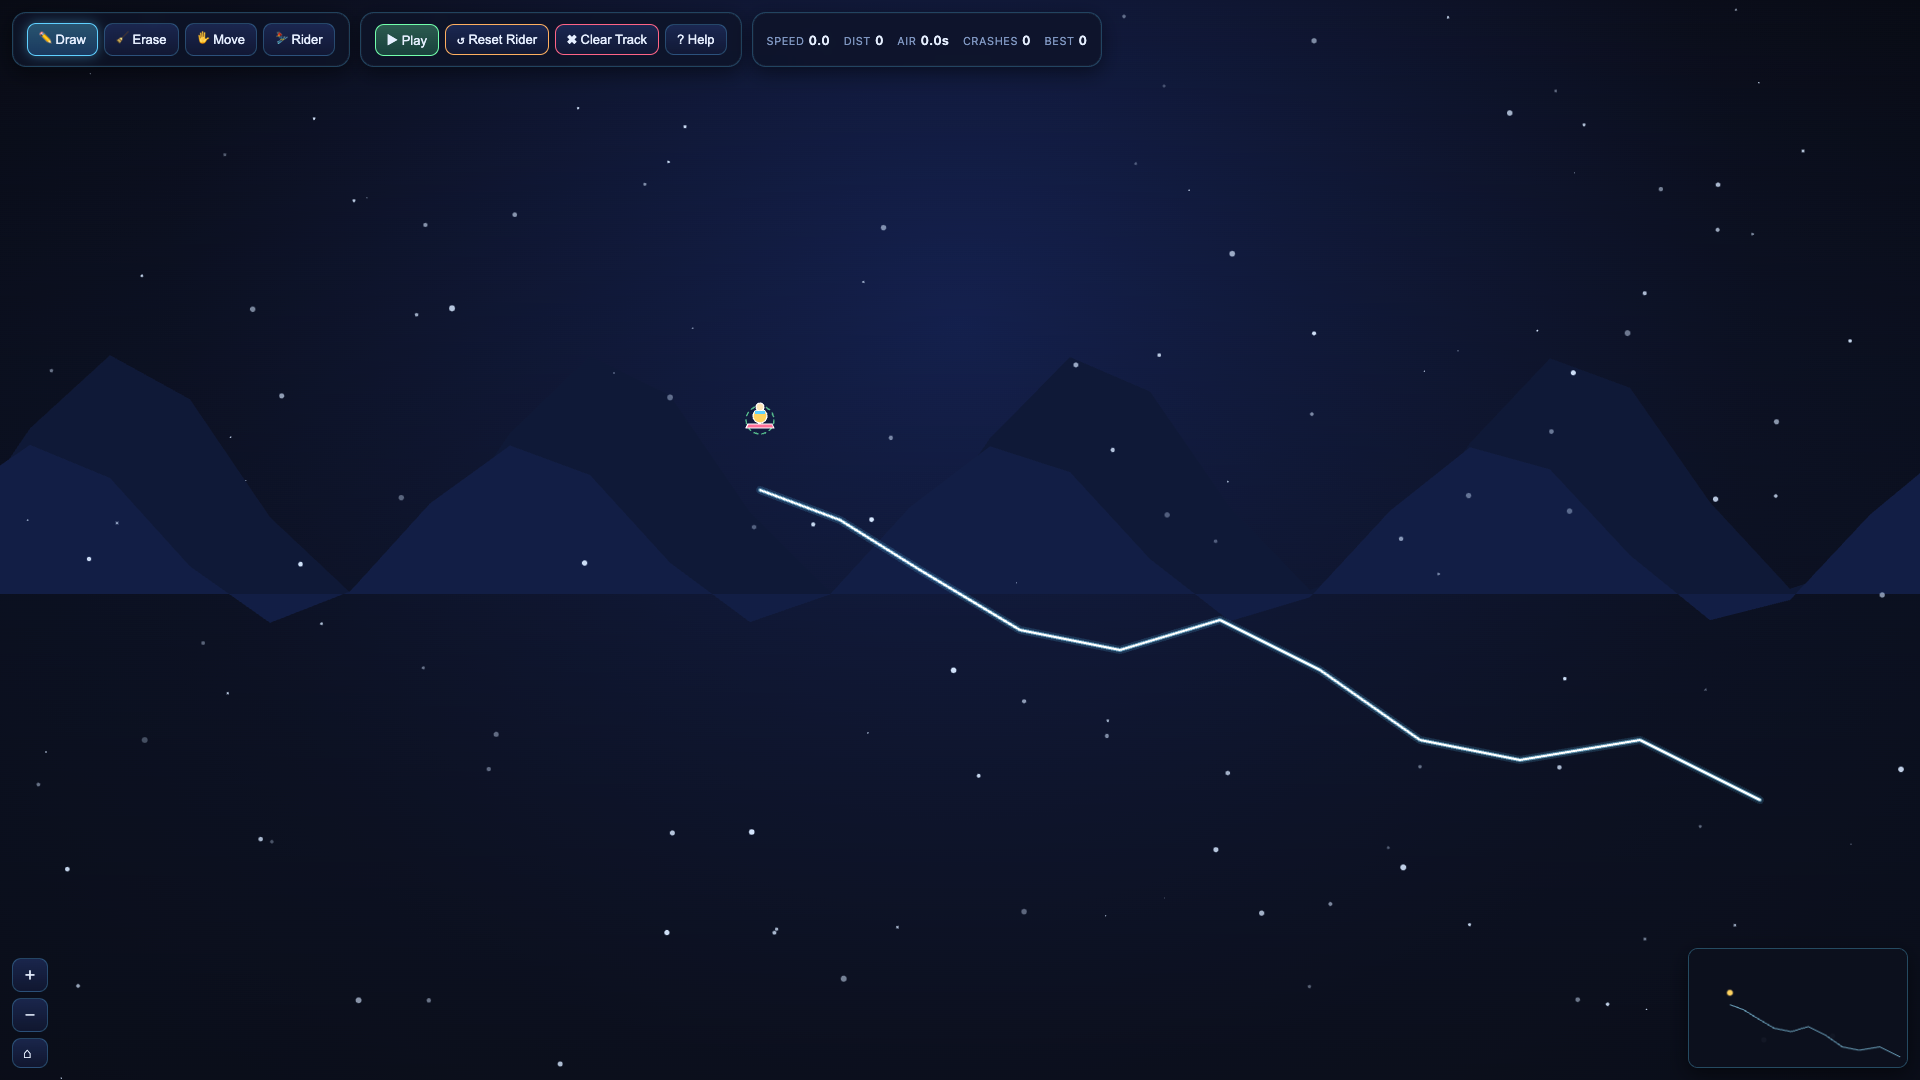Activate the Move hand tool

(221, 40)
